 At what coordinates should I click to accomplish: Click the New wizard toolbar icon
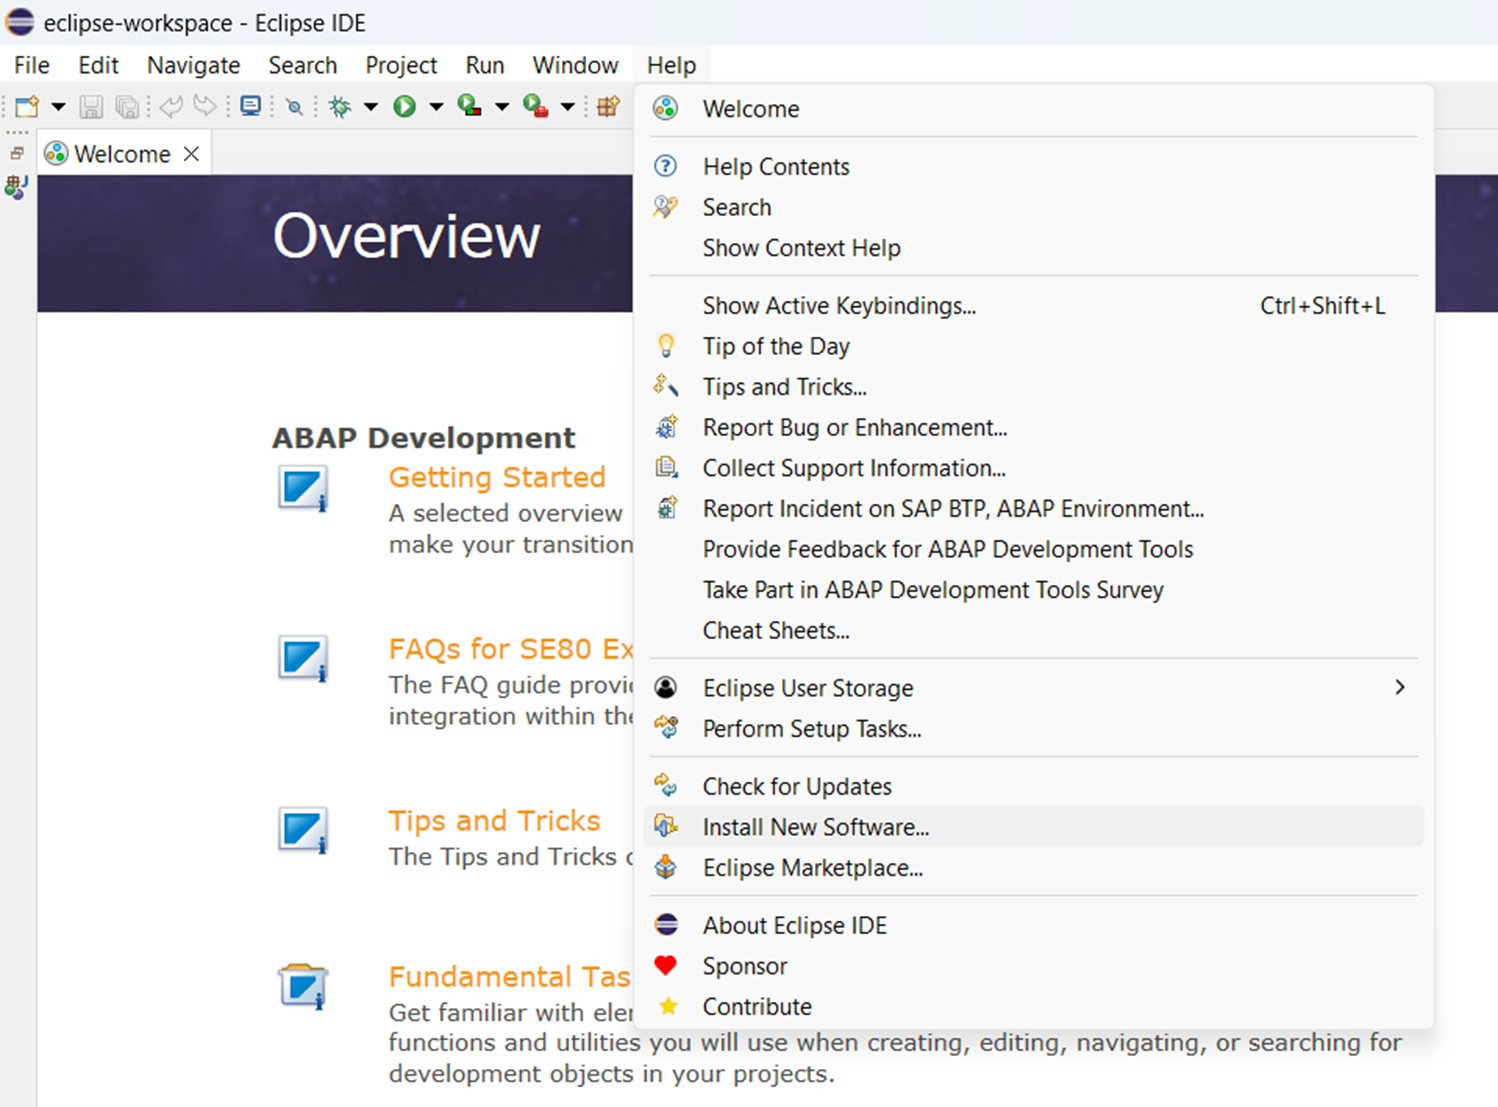pos(27,106)
